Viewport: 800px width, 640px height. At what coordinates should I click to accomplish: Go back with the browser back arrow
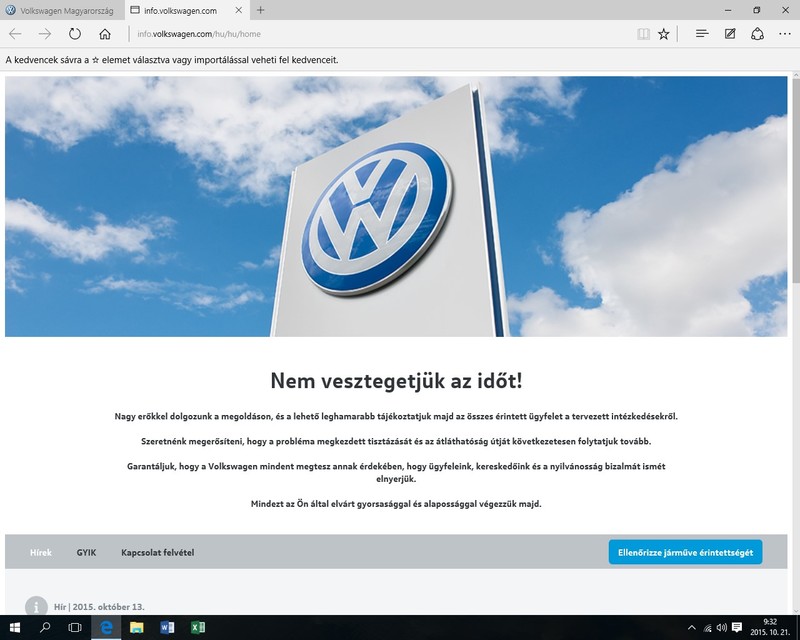coord(15,34)
